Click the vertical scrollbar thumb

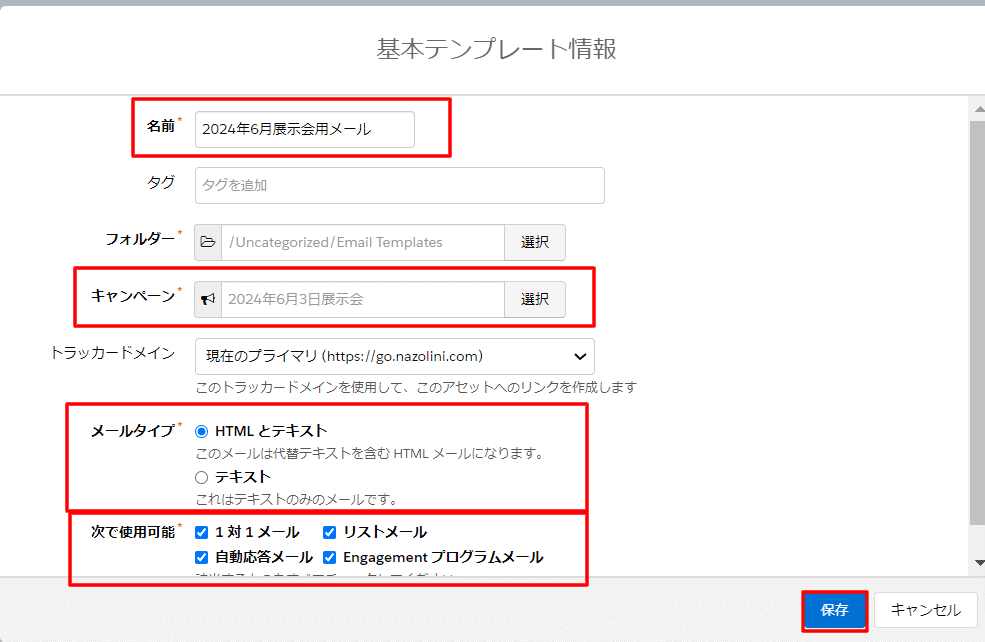click(979, 322)
